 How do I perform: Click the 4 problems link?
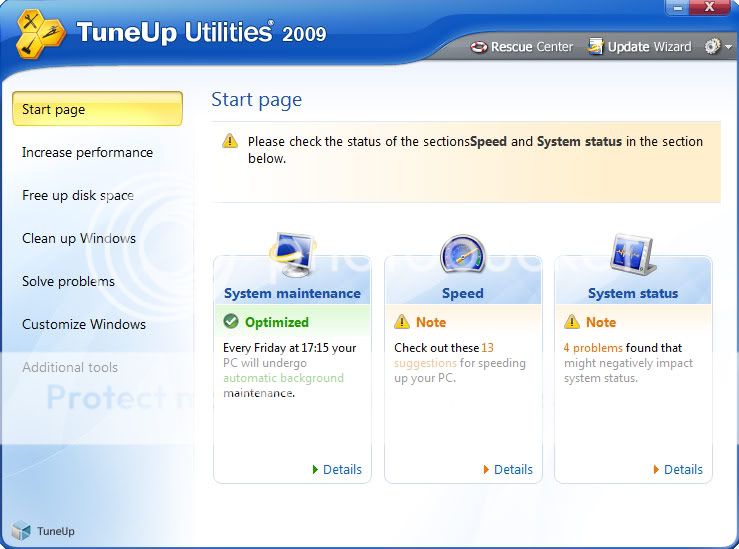pos(593,348)
